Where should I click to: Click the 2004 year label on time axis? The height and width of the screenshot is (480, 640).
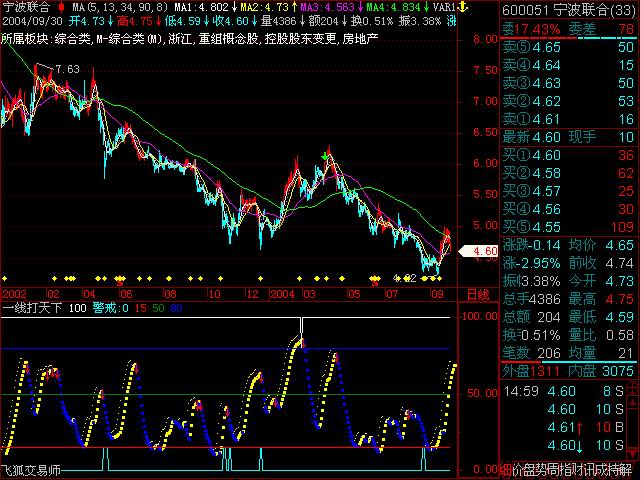[x=282, y=294]
